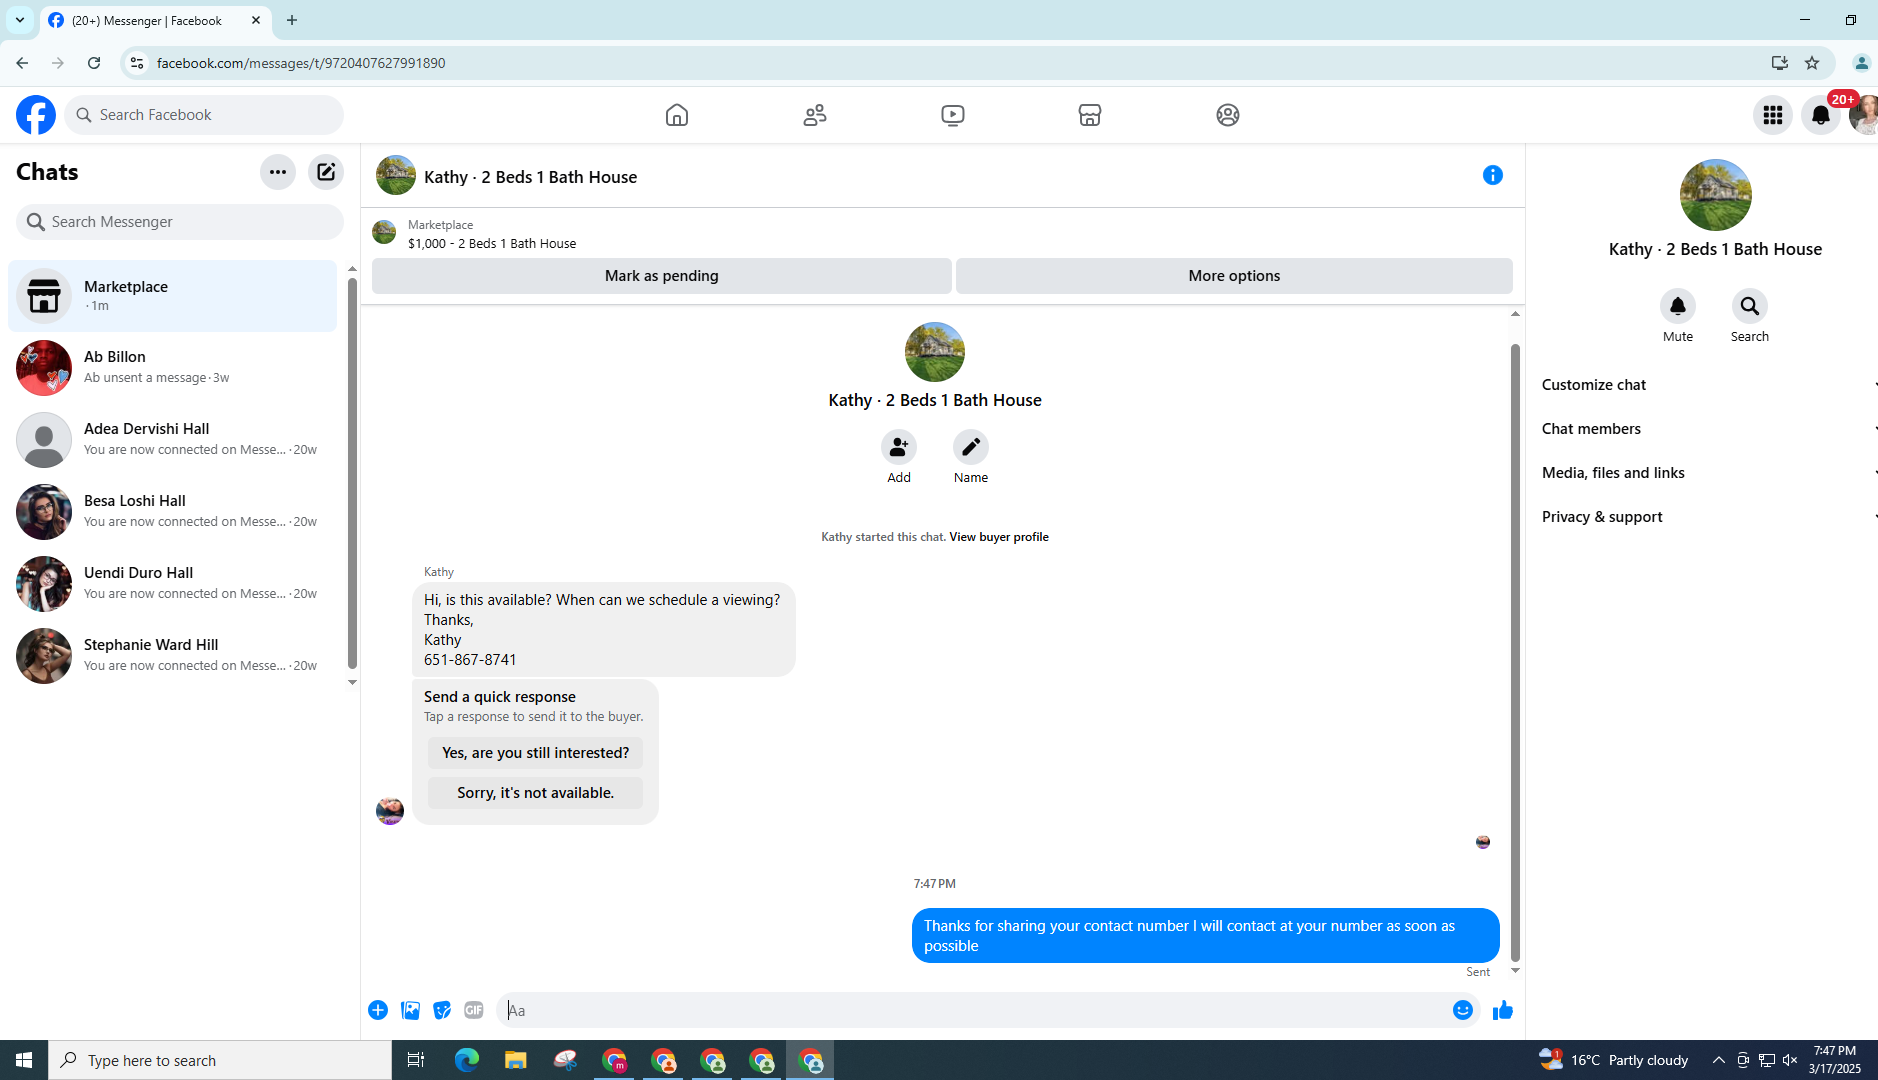Screen dimensions: 1878x1080
Task: Open the View buyer profile link
Action: pos(999,537)
